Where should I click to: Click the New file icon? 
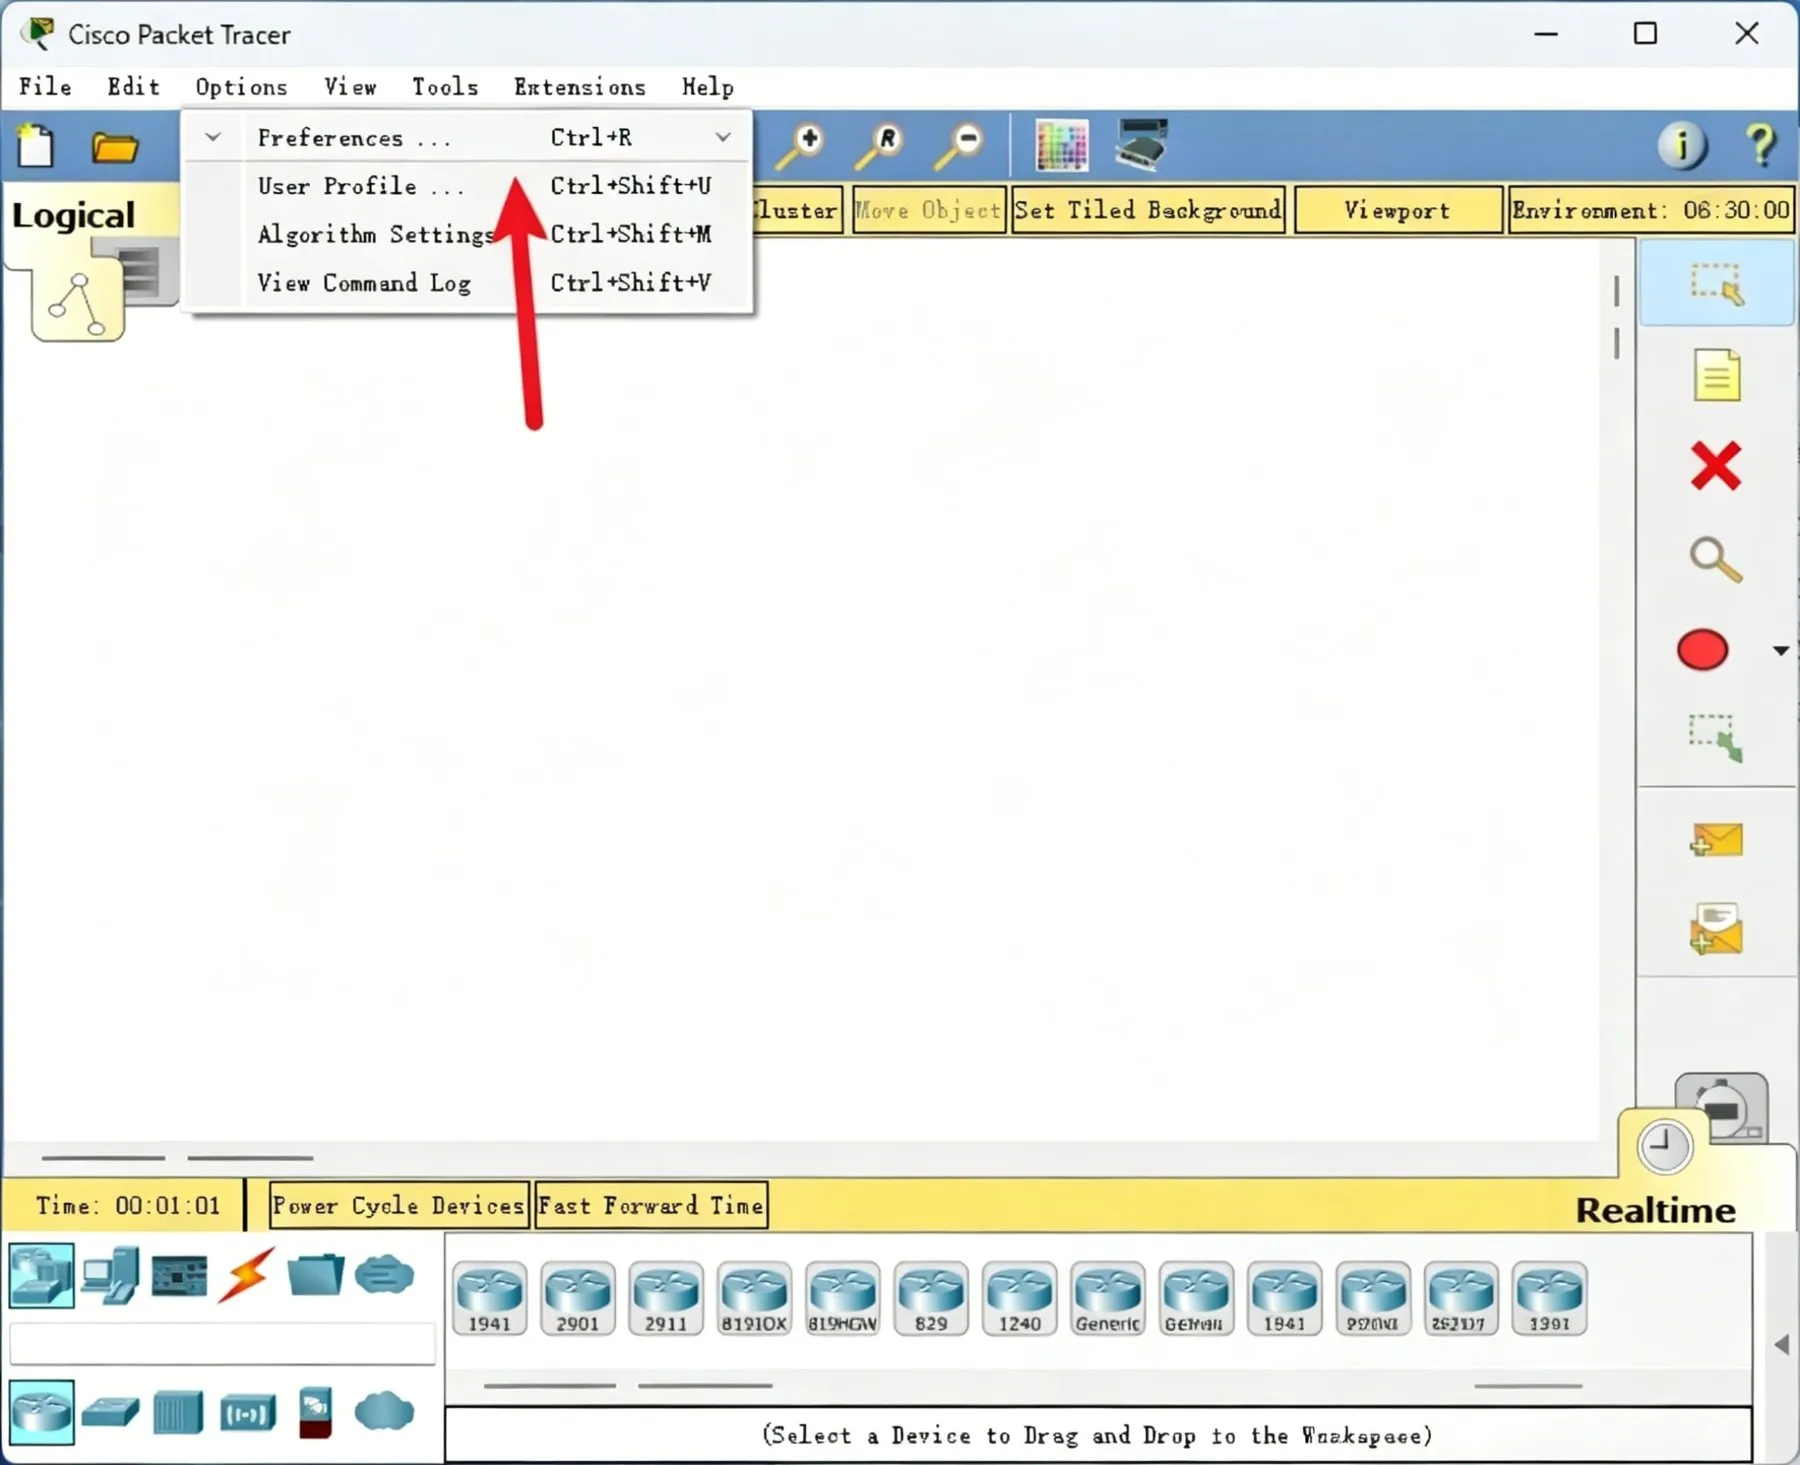click(36, 146)
